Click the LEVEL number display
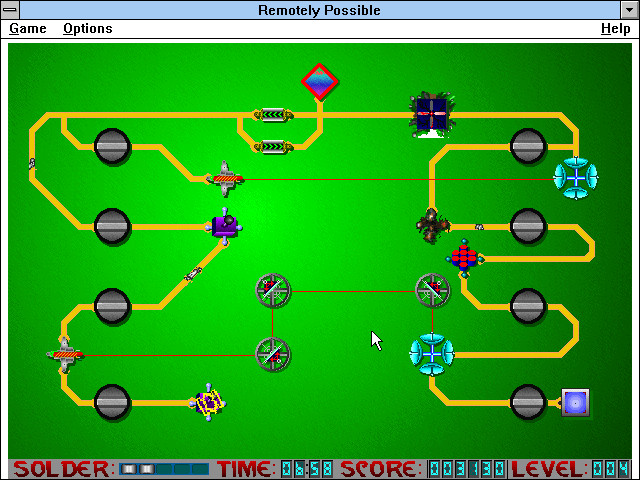640x480 pixels. coord(611,469)
